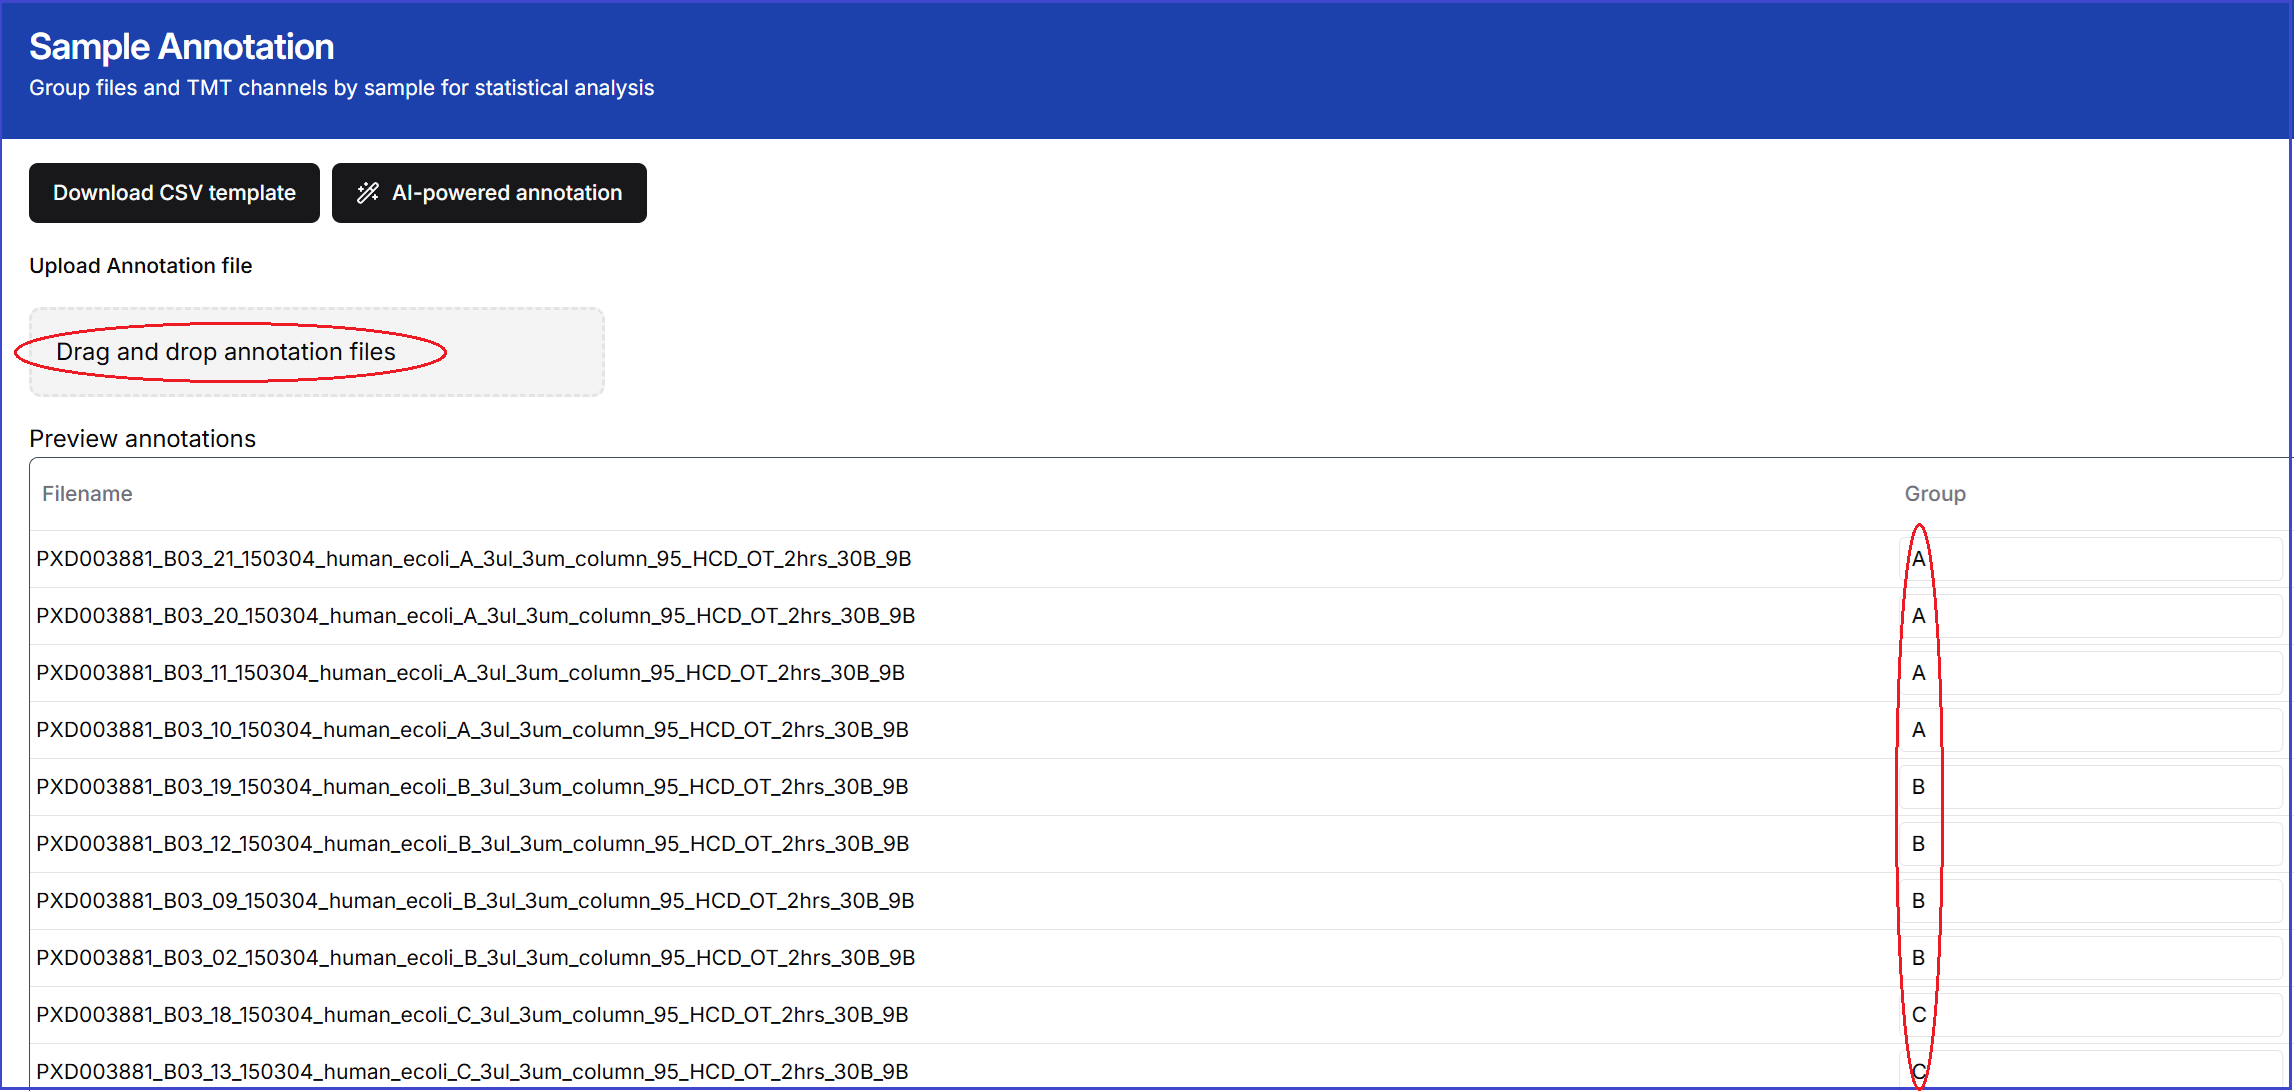This screenshot has width=2294, height=1091.
Task: Select the B03_19 human_ecoli_B filename row
Action: (472, 787)
